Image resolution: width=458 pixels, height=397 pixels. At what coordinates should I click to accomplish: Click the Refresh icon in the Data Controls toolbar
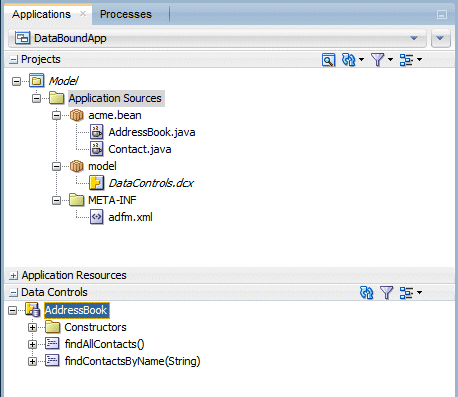point(366,293)
